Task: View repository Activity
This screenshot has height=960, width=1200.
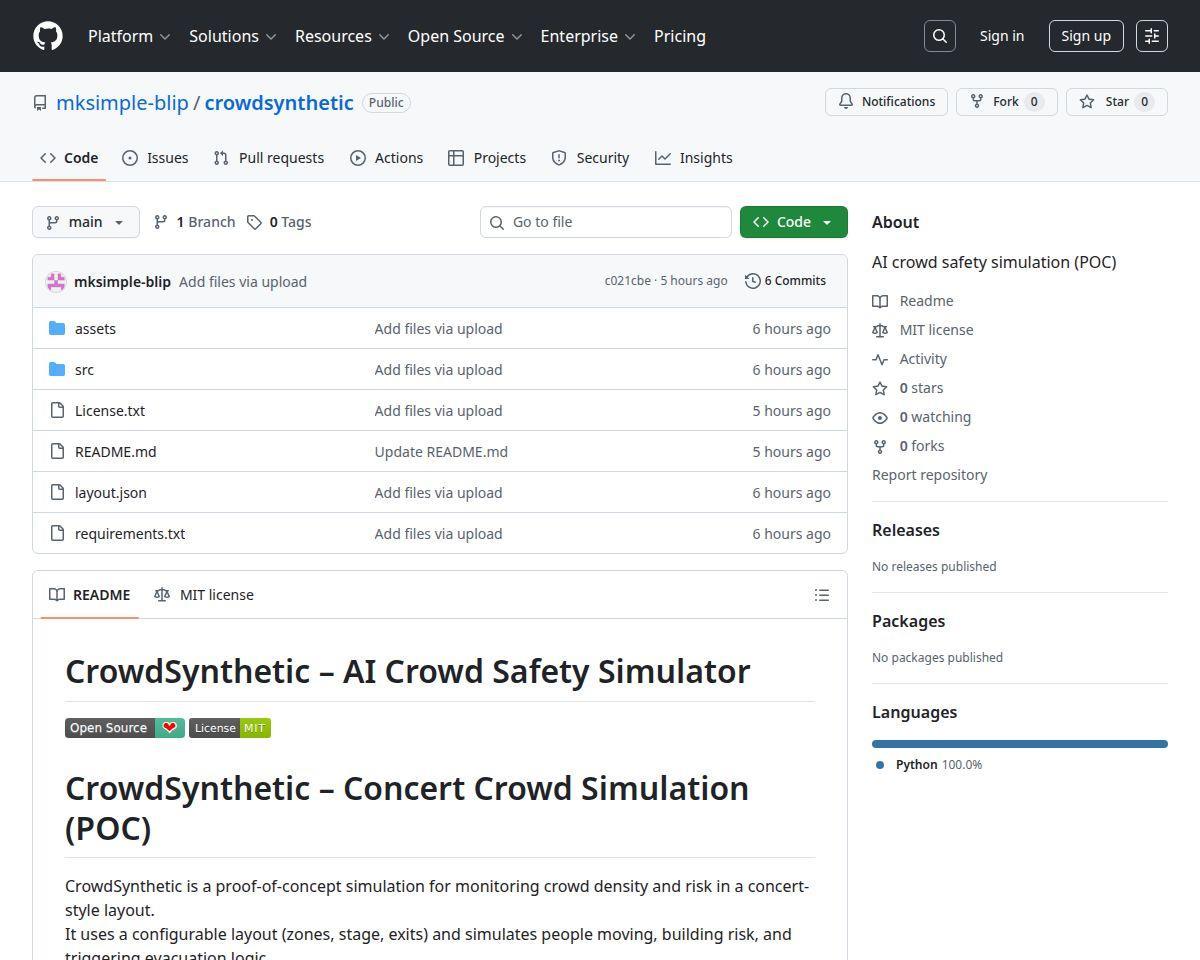Action: coord(910,359)
